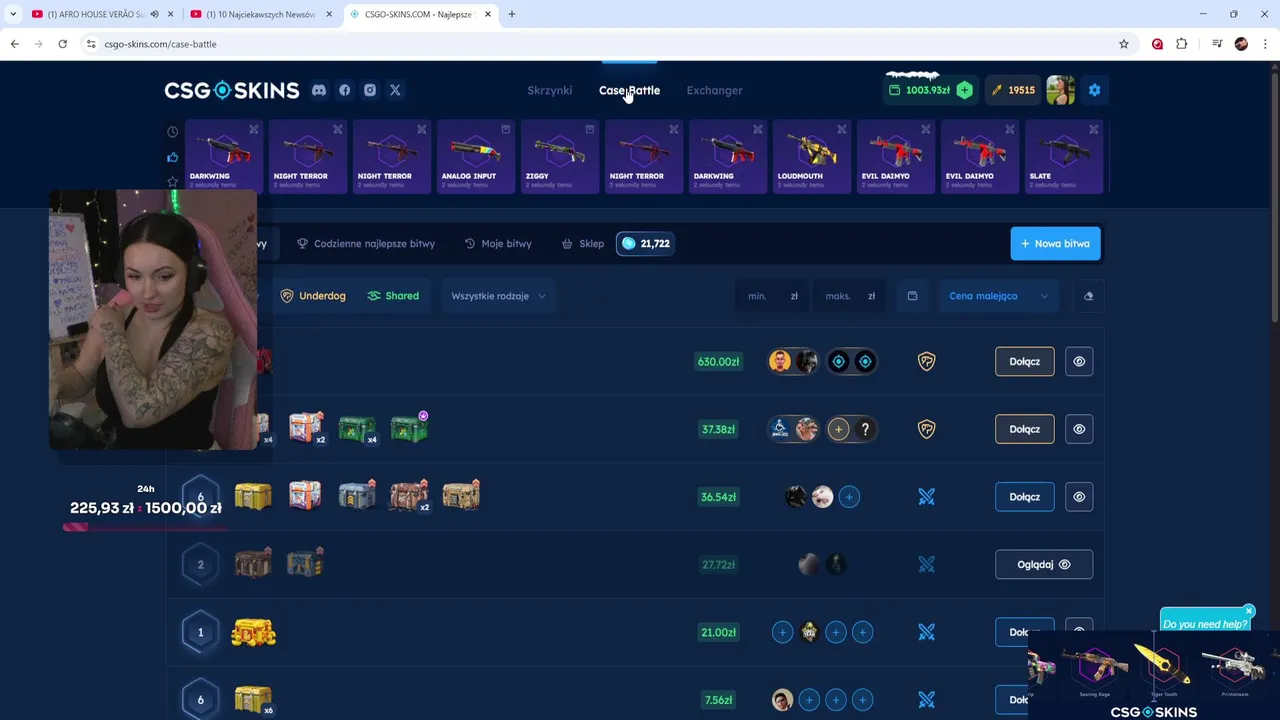
Task: Click the eye icon in 630.00zł row
Action: point(1079,361)
